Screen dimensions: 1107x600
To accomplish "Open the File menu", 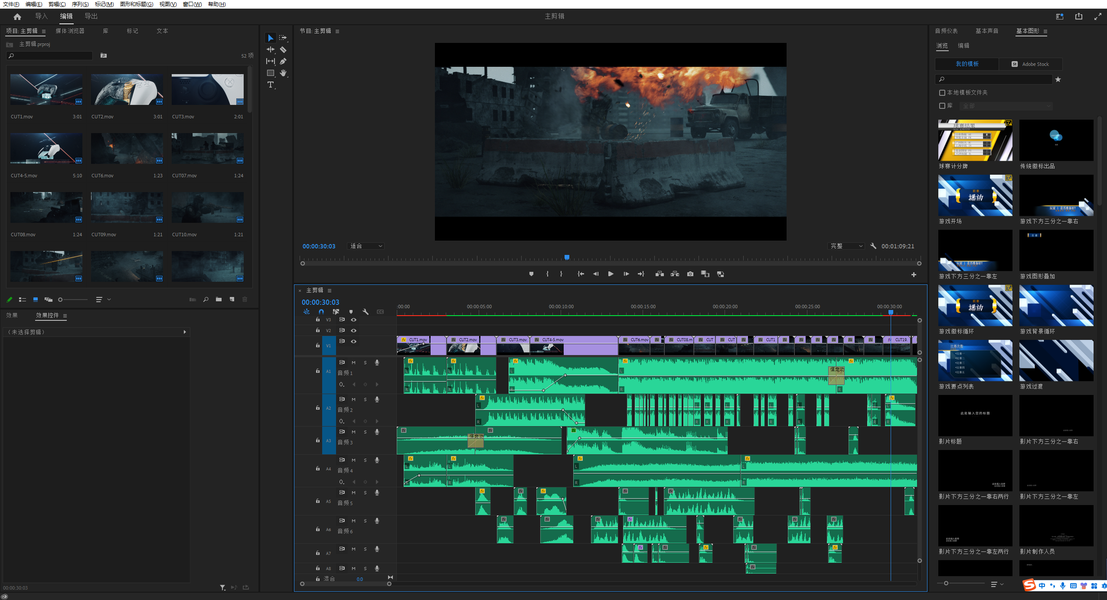I will pos(10,4).
